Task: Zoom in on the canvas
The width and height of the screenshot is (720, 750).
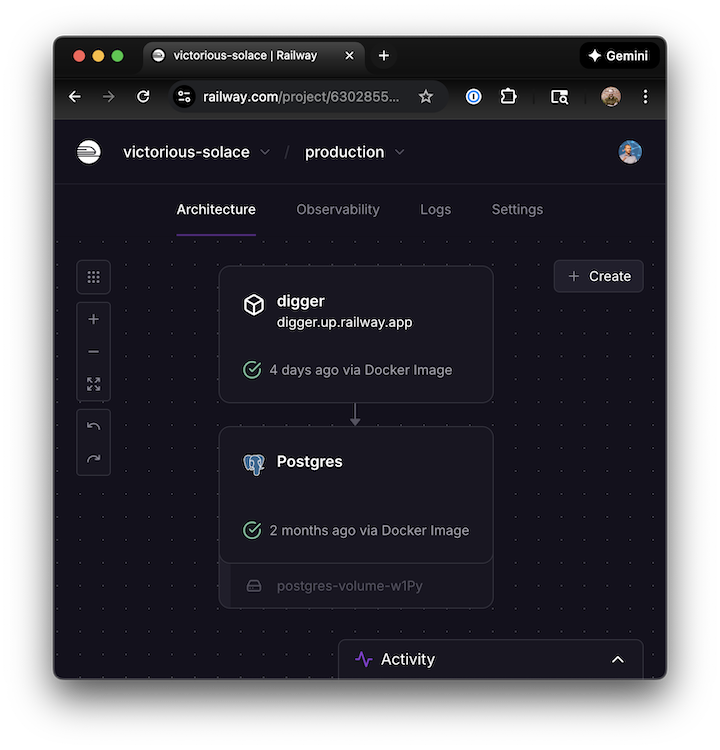Action: click(x=93, y=319)
